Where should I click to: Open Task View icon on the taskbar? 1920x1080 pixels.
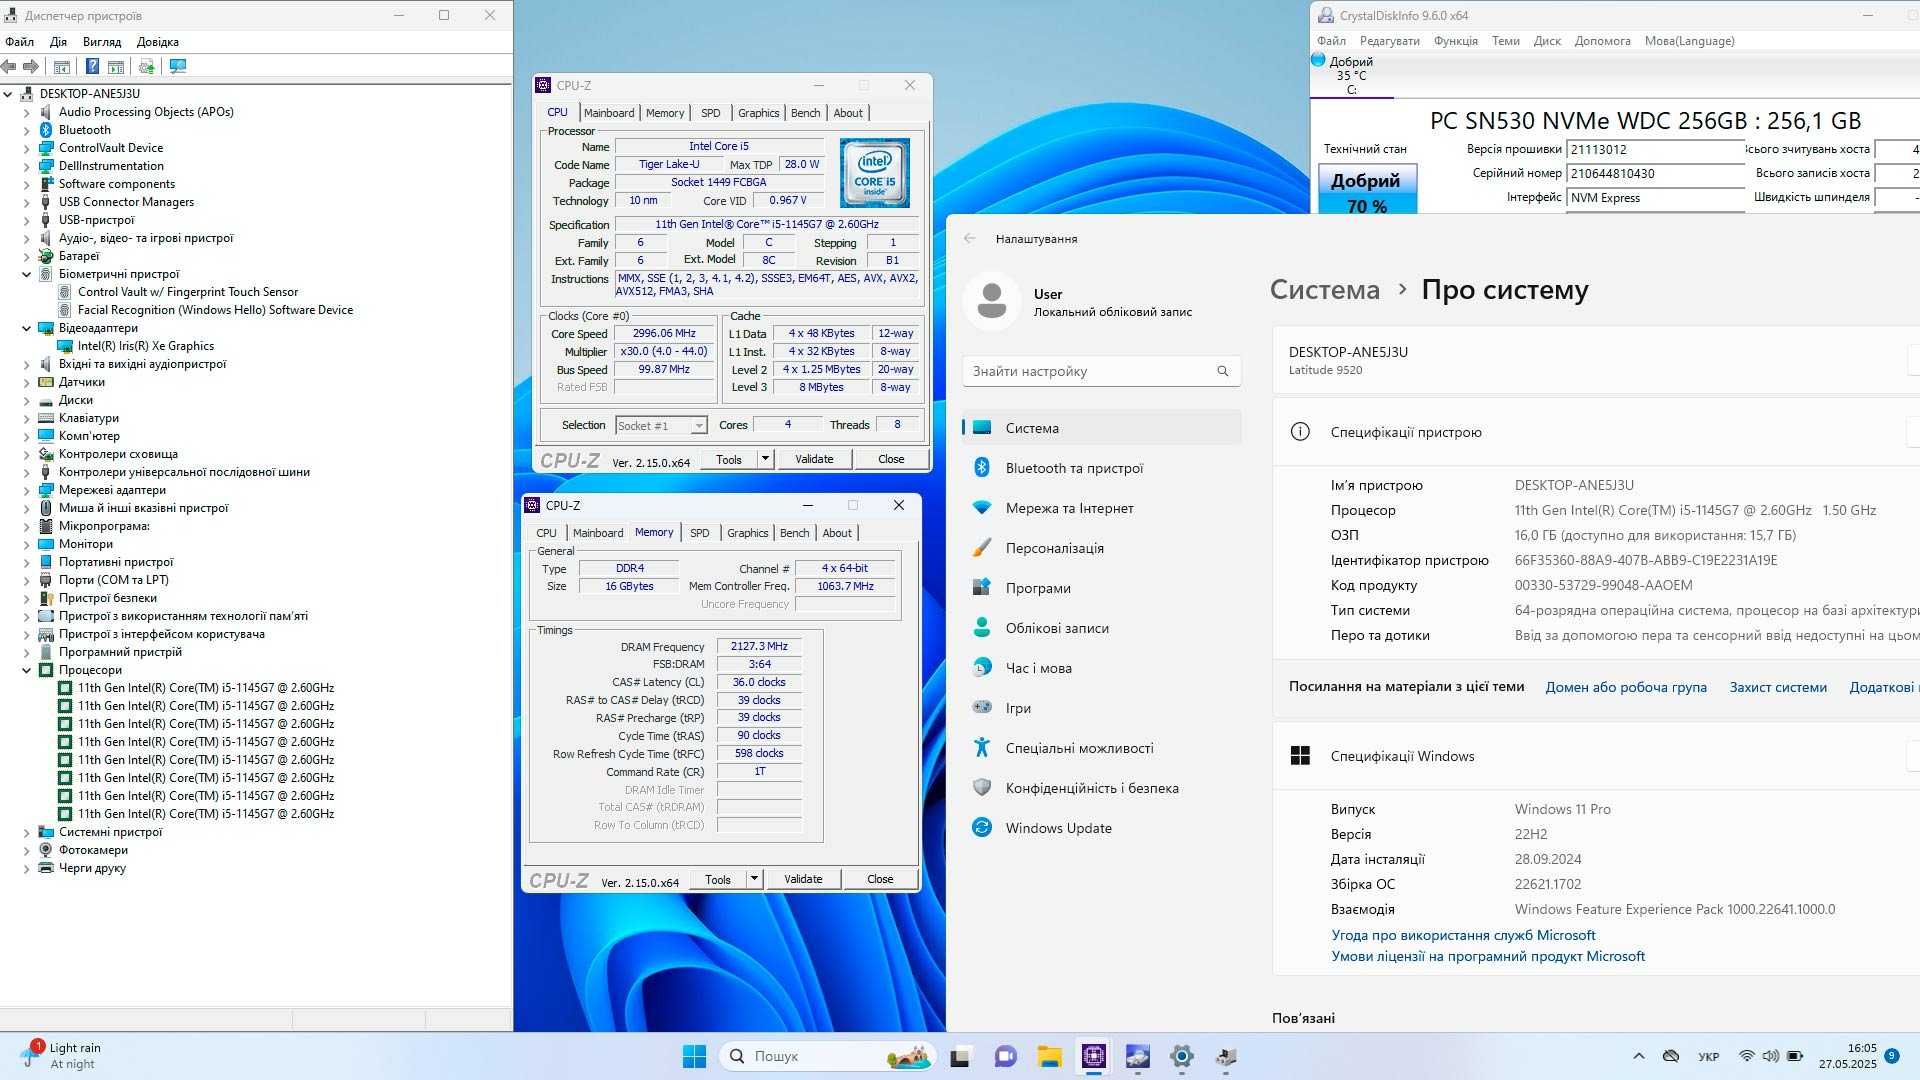[960, 1056]
